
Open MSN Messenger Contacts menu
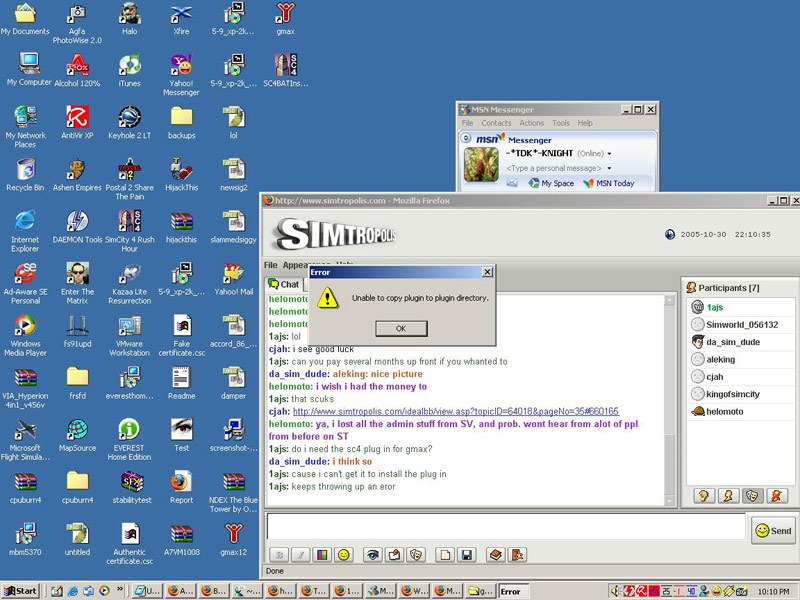tap(496, 123)
